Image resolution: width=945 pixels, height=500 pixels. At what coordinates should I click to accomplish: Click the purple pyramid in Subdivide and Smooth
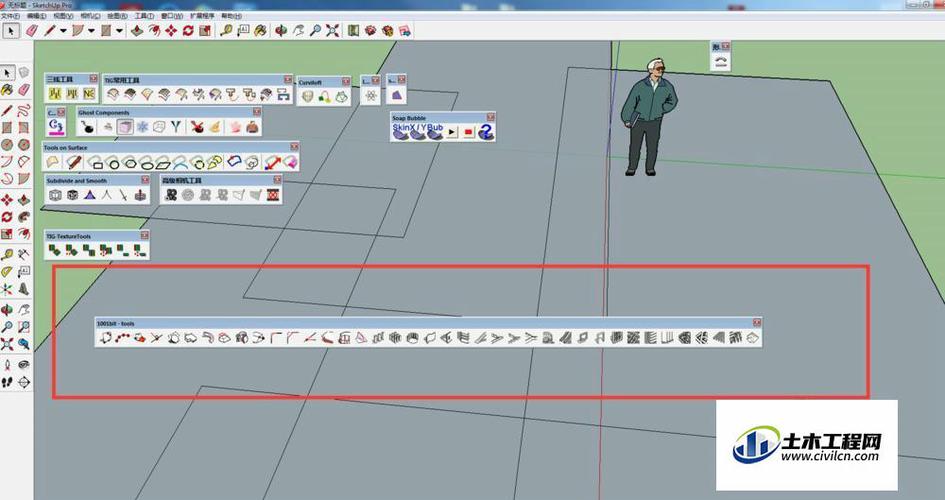pos(90,195)
